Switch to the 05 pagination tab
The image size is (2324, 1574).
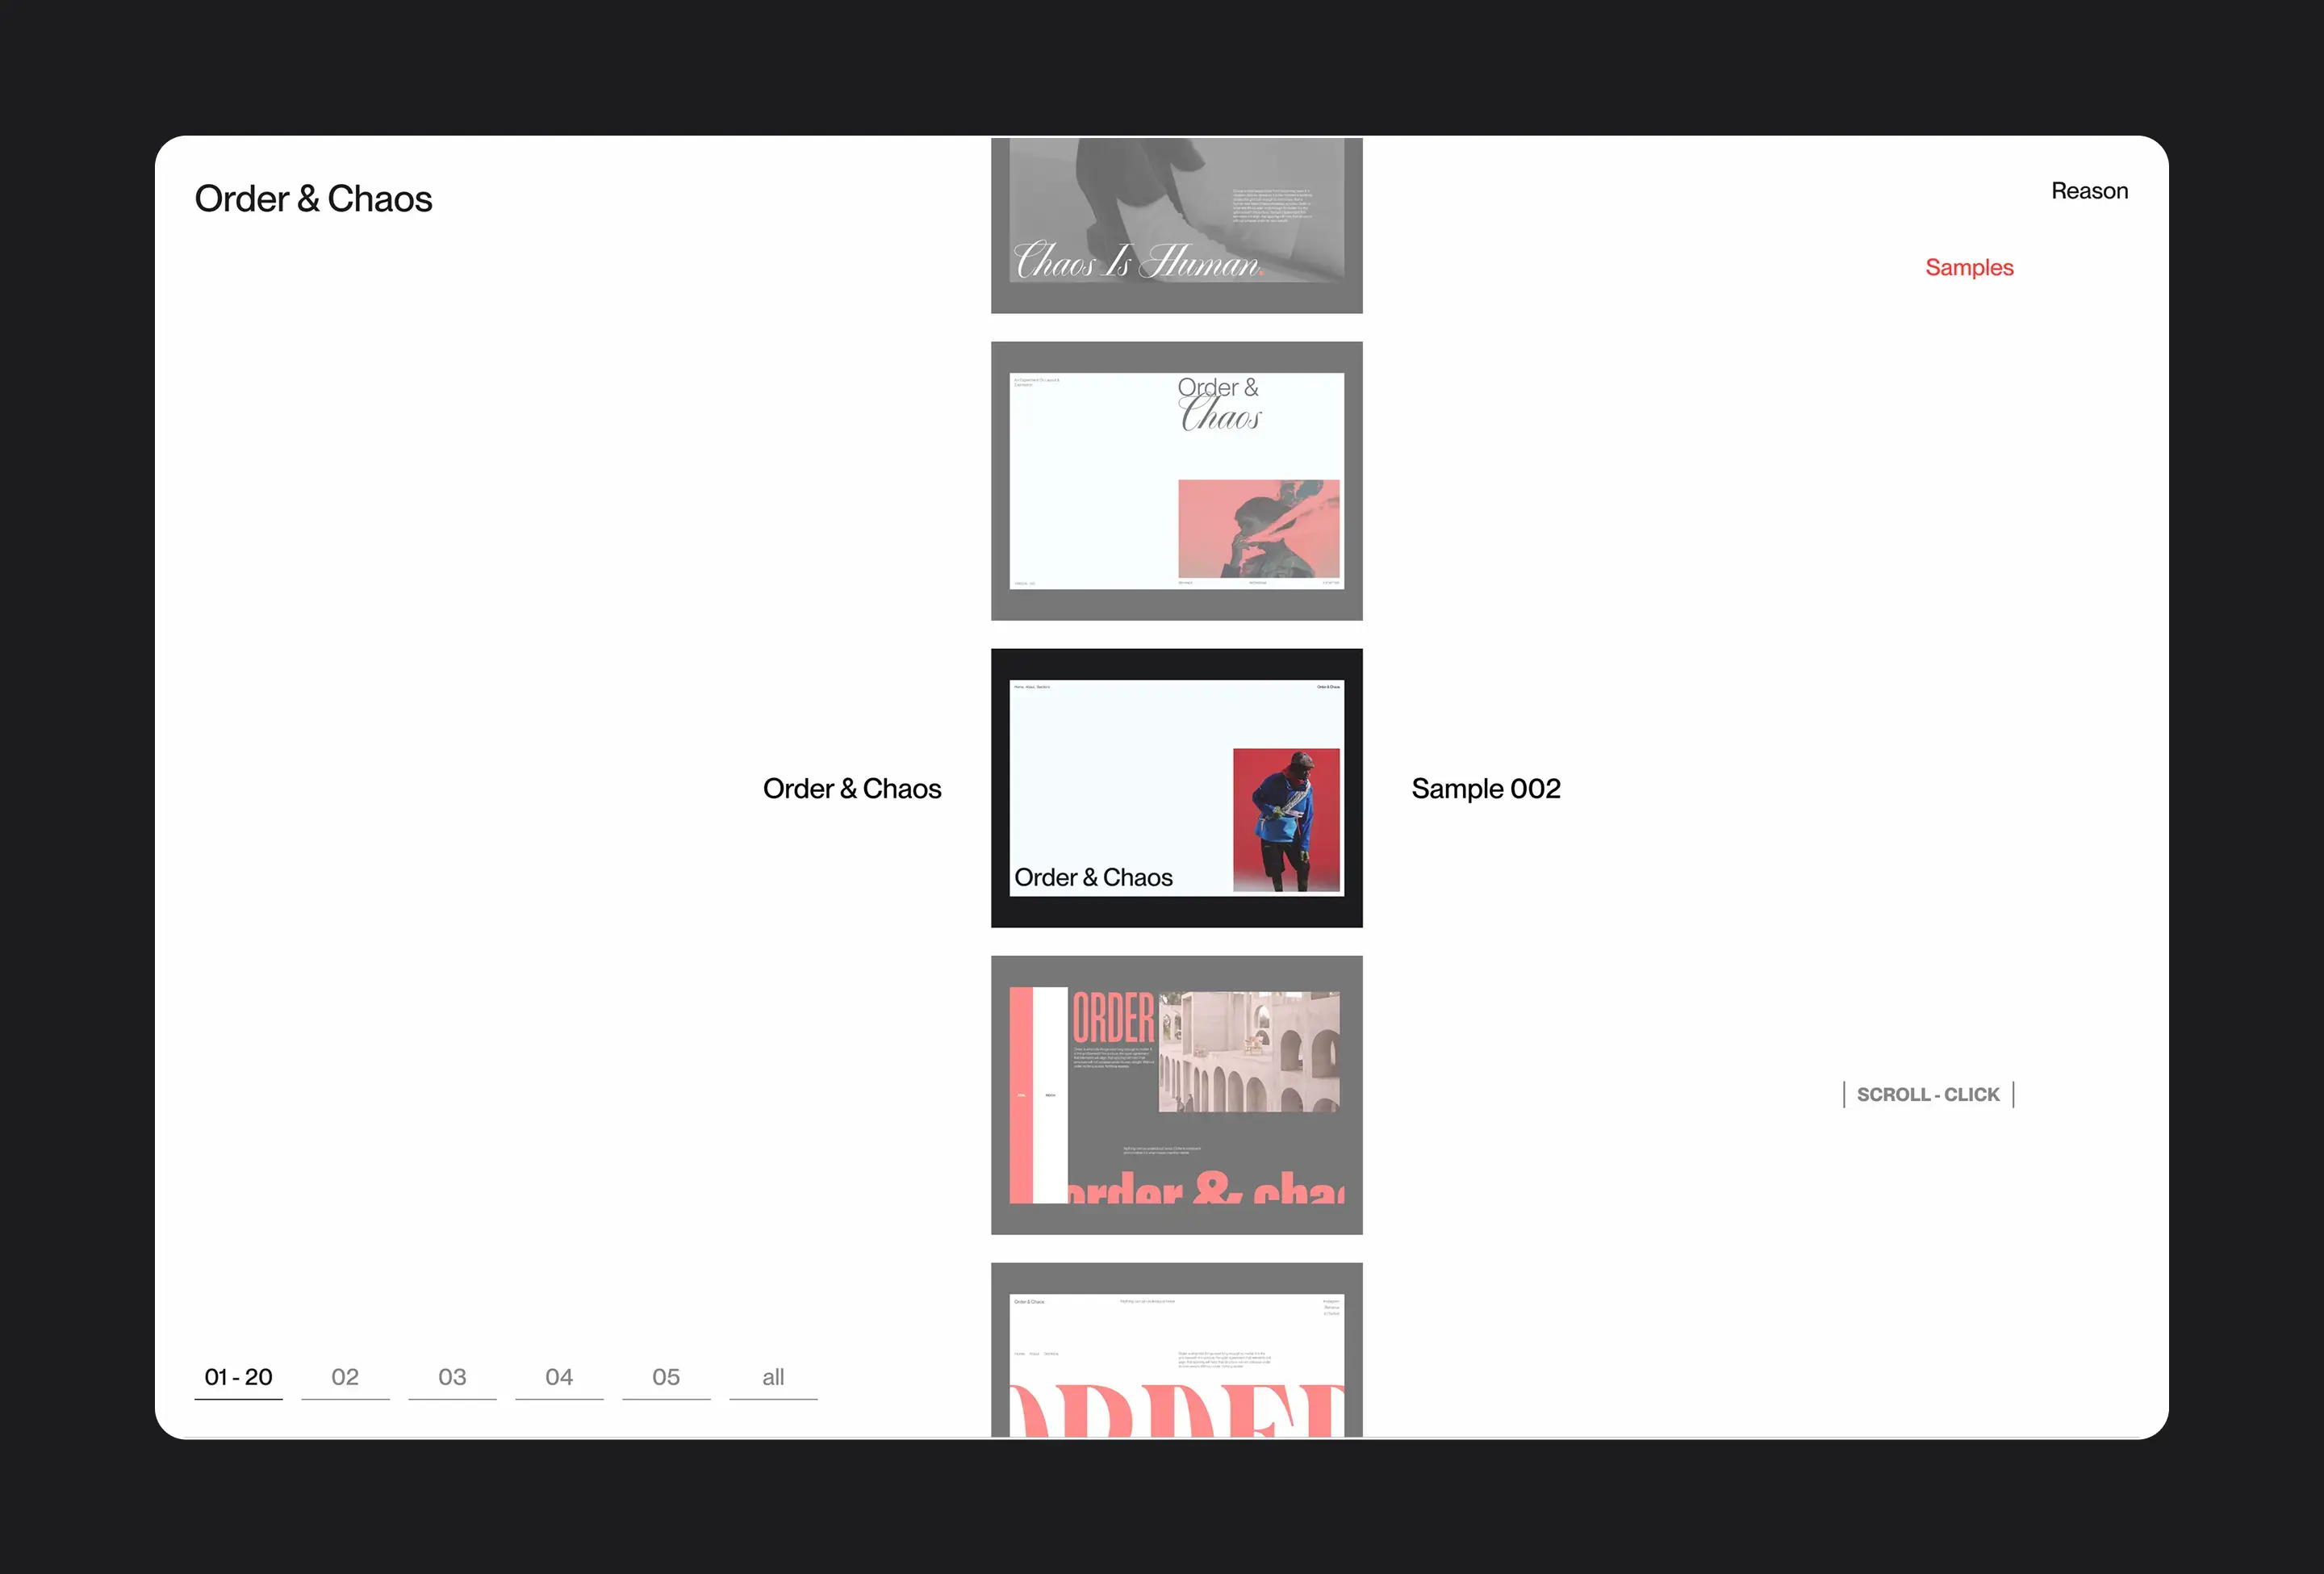coord(666,1377)
